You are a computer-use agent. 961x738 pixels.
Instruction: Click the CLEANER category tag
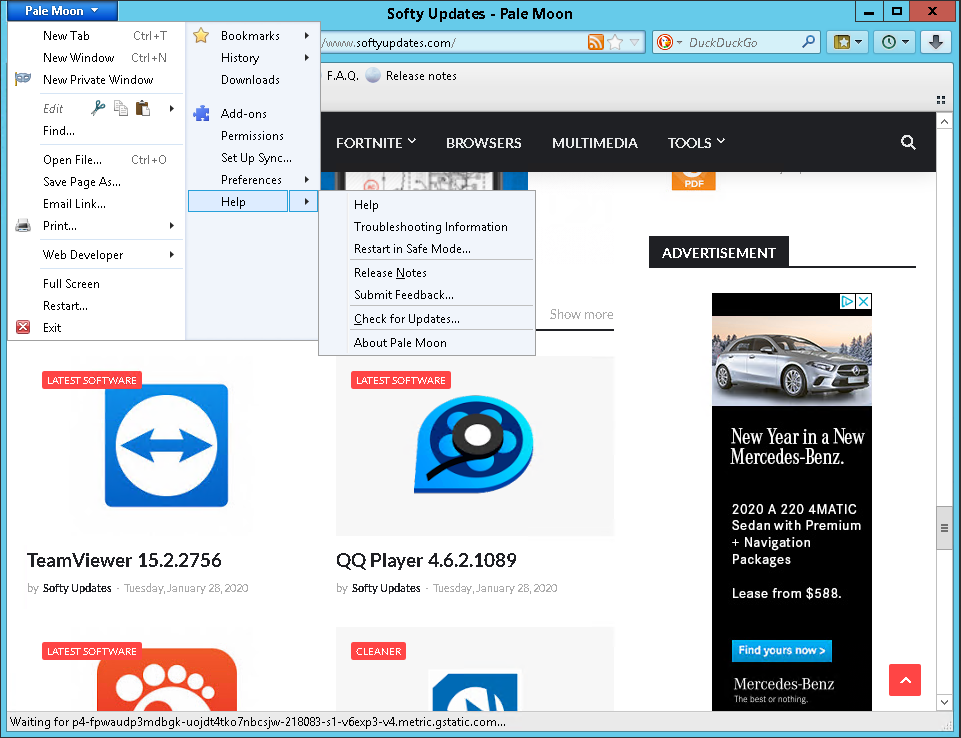click(x=378, y=651)
